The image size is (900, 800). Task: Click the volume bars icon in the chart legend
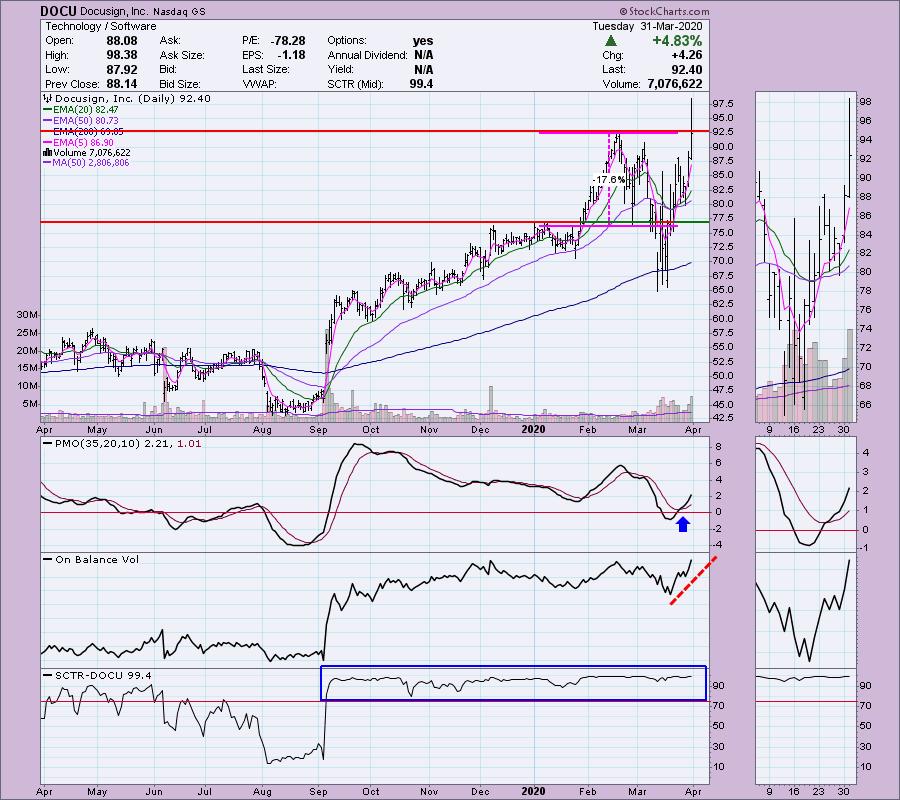tap(48, 153)
